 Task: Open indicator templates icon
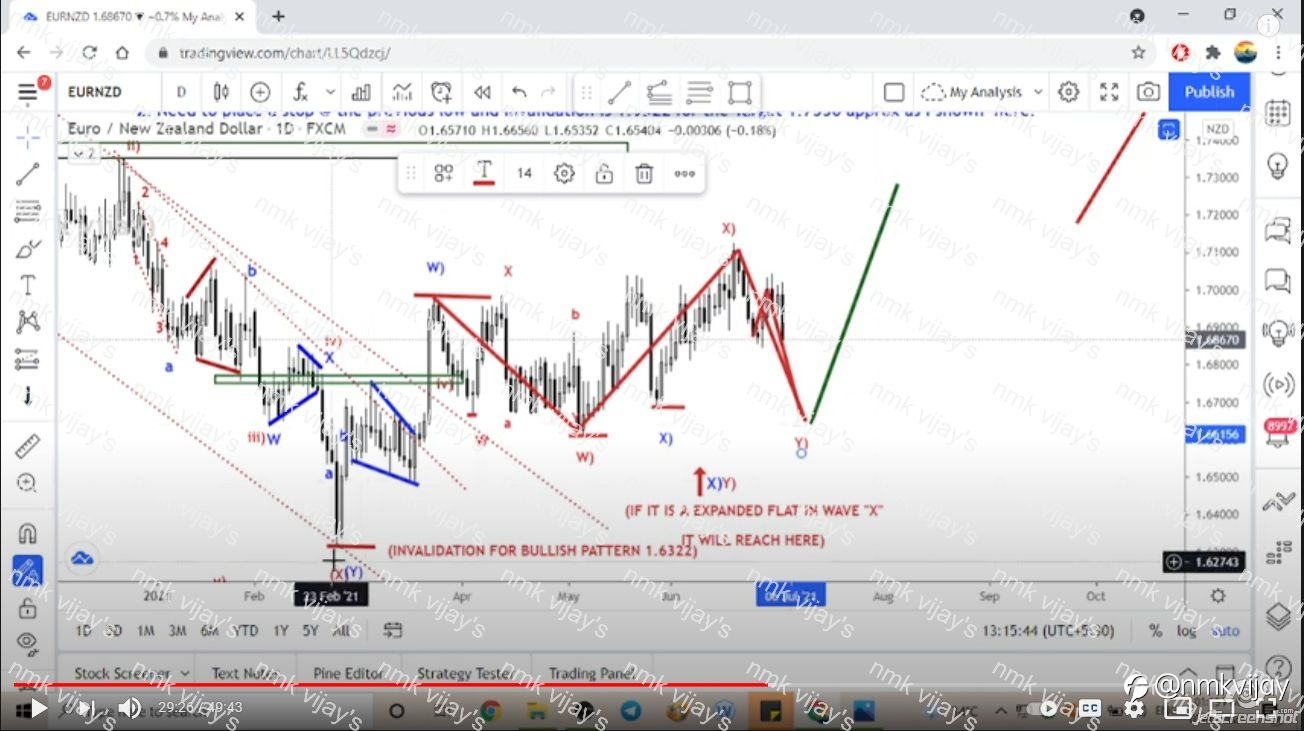(x=402, y=92)
